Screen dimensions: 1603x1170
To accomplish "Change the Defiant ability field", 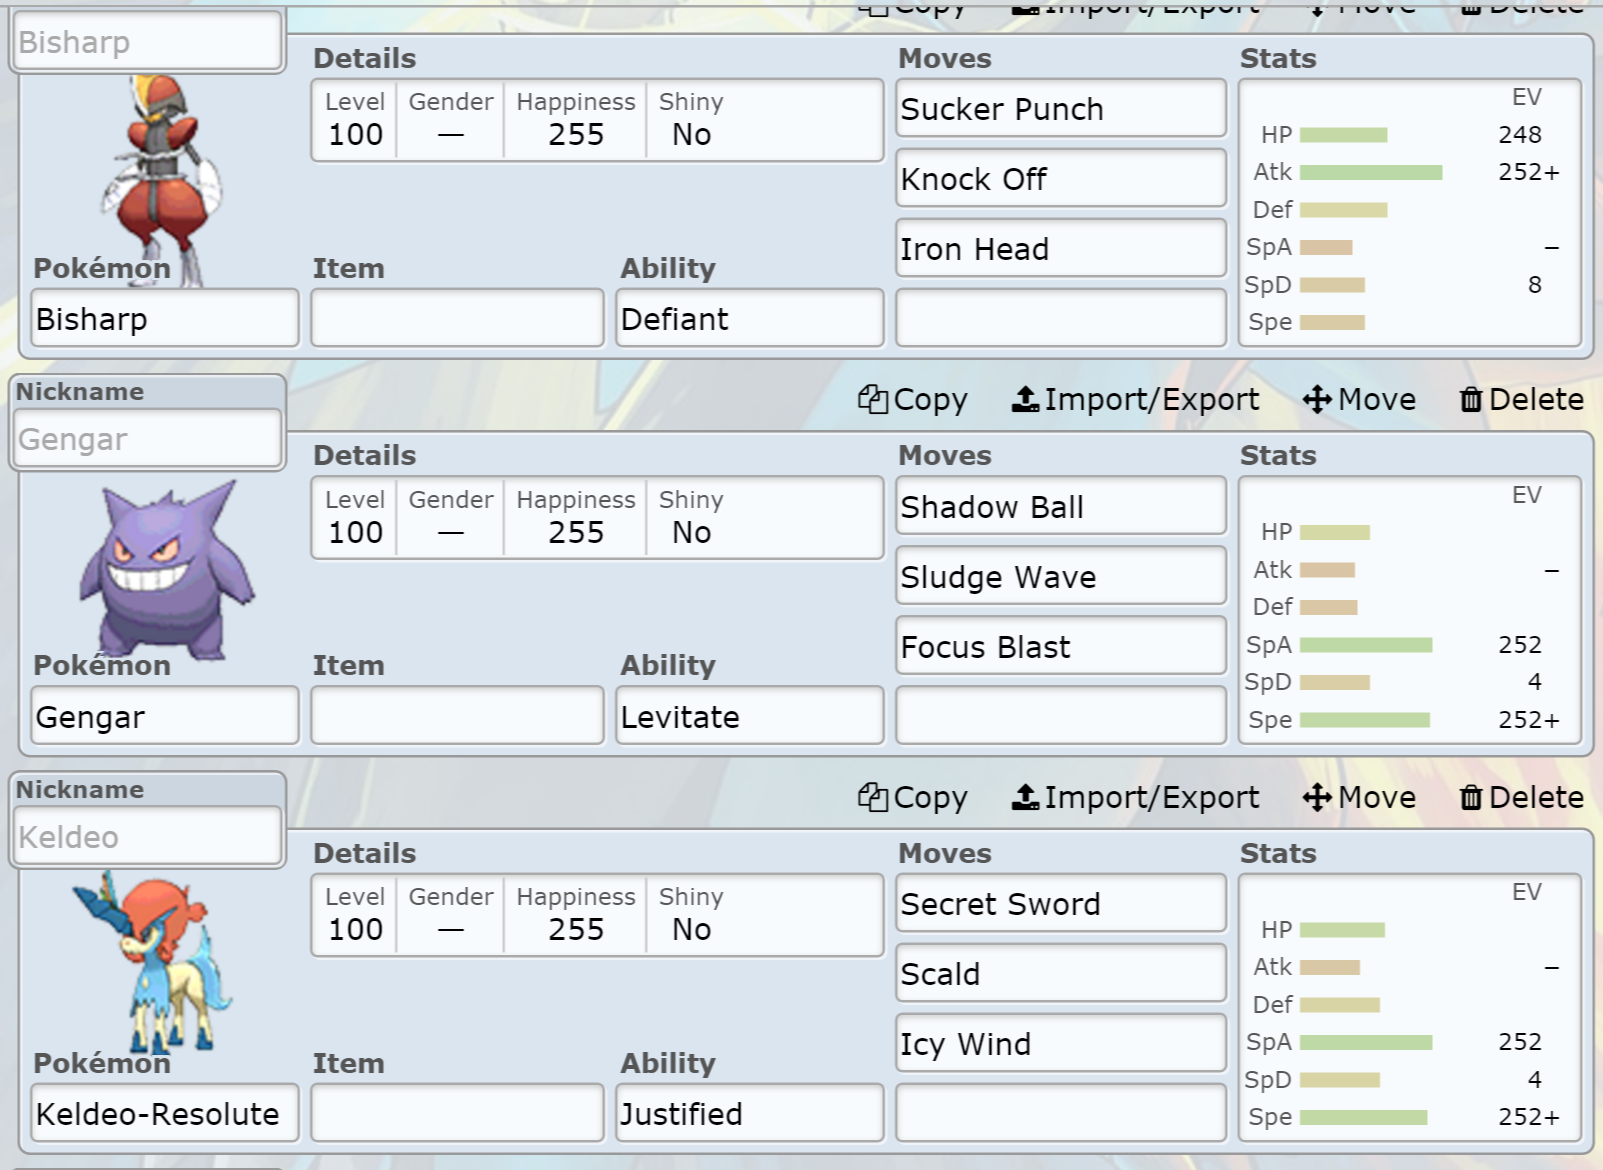I will tap(750, 318).
